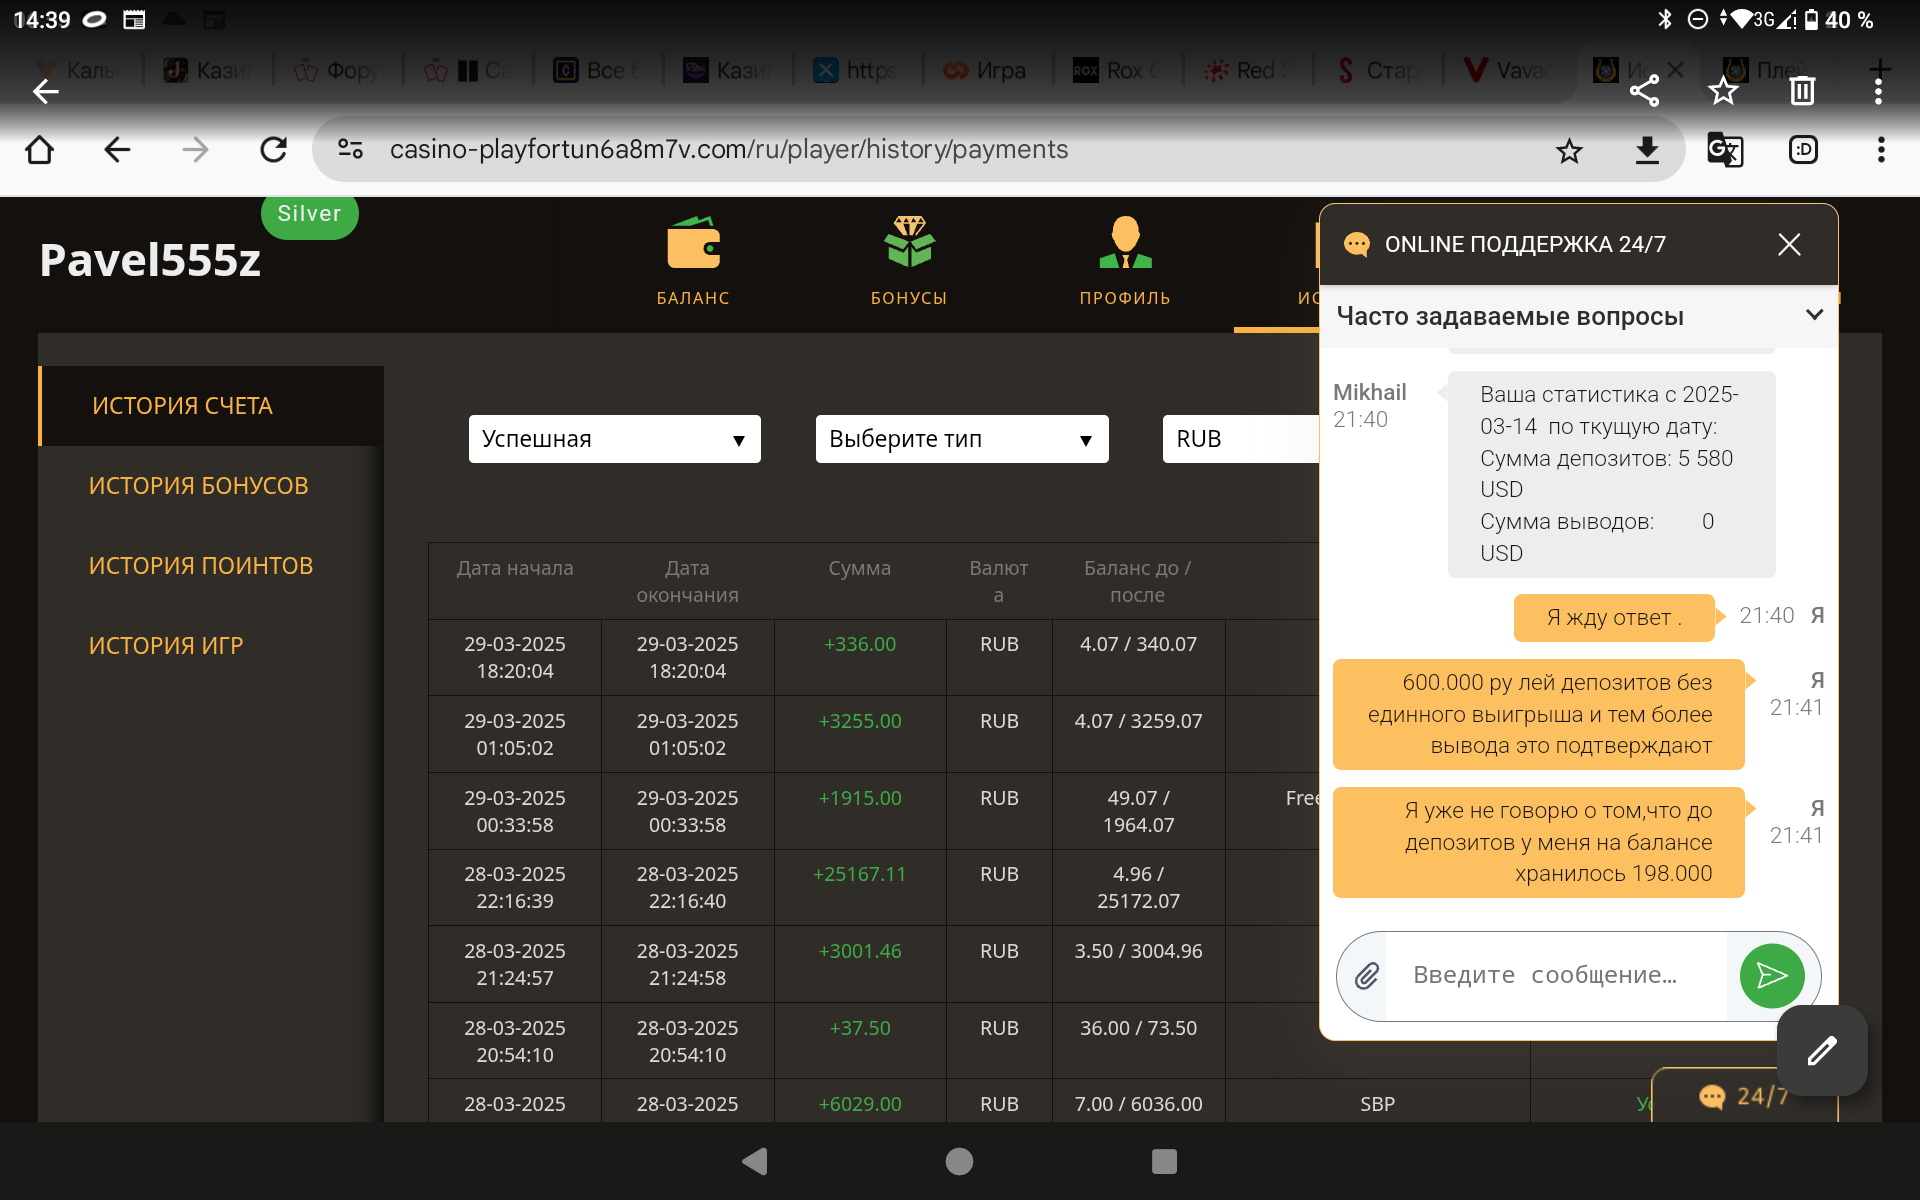The image size is (1920, 1200).
Task: Go to История поинтов section
Action: click(x=201, y=566)
